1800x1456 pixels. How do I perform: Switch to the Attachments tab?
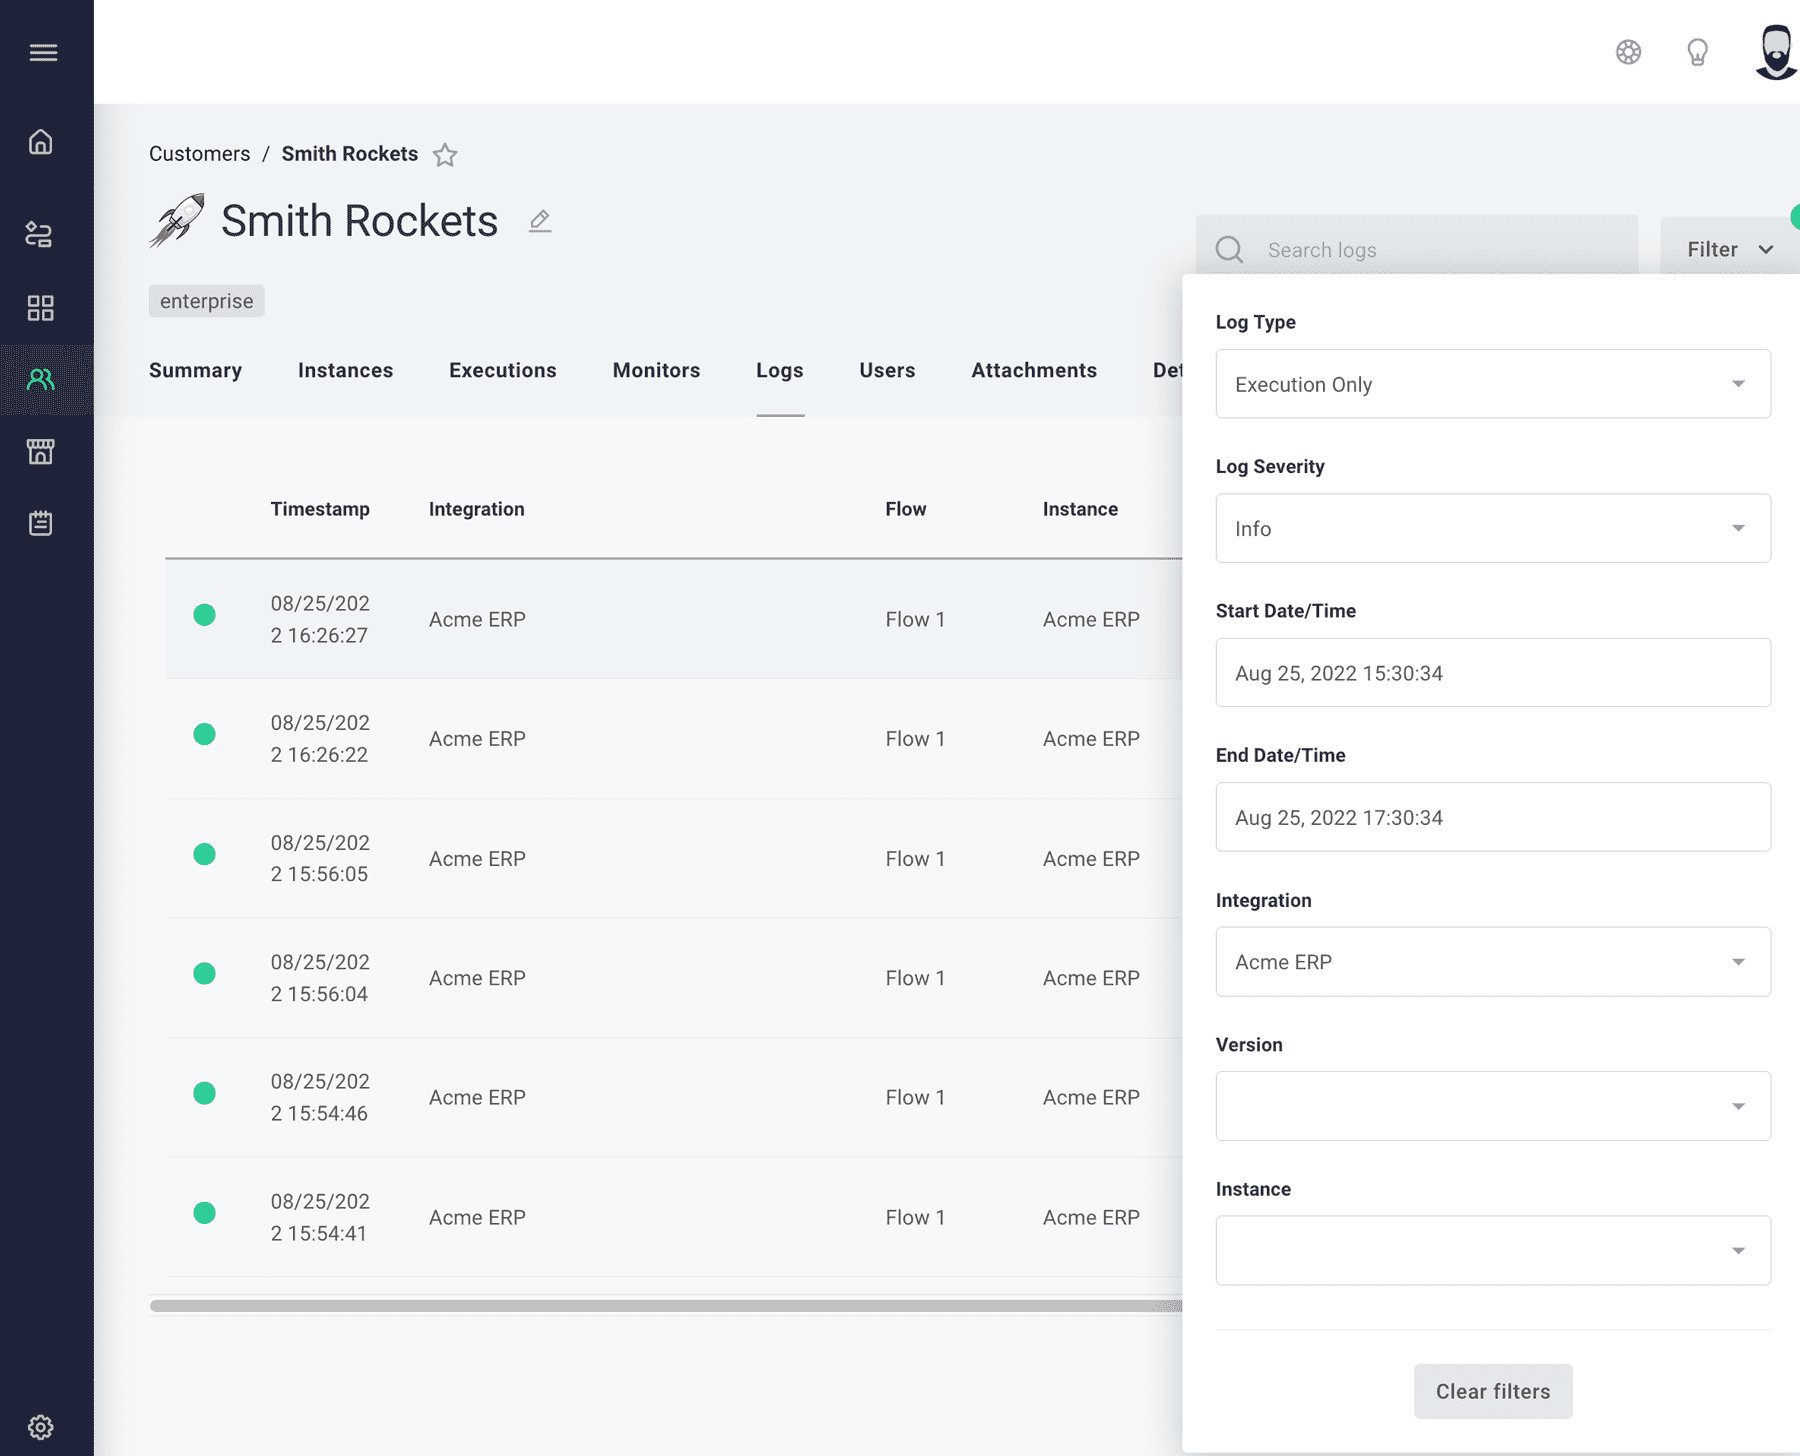click(1034, 370)
